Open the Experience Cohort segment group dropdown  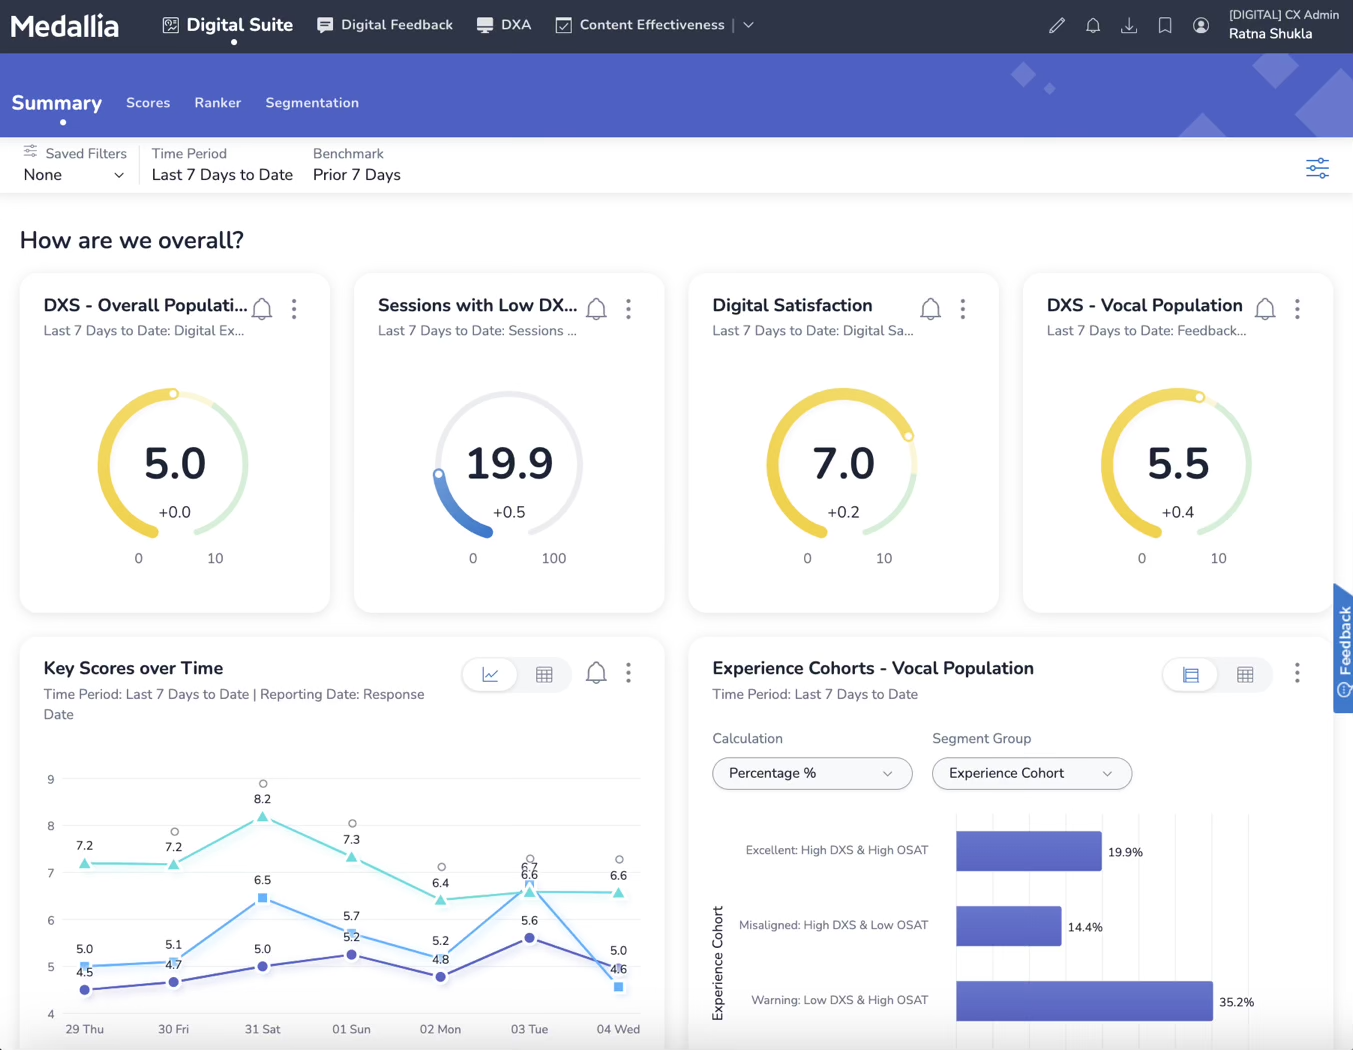(1031, 773)
